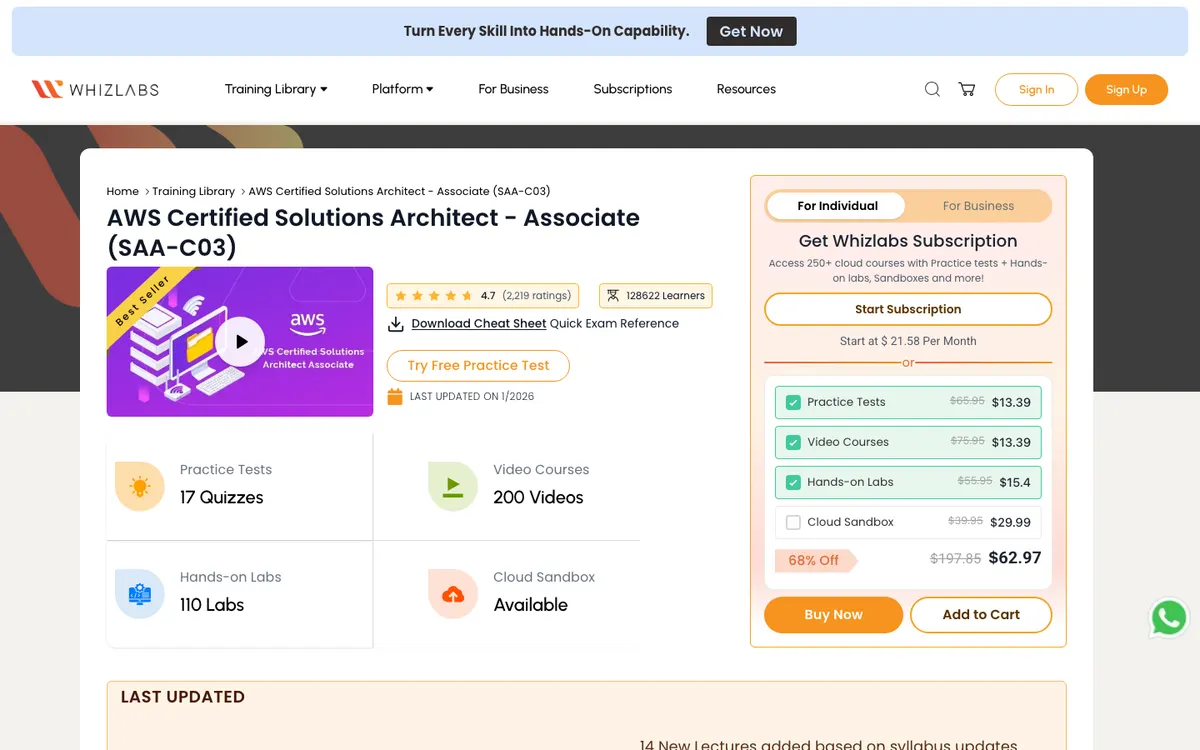The width and height of the screenshot is (1200, 750).
Task: Play the course preview video
Action: pyautogui.click(x=241, y=341)
